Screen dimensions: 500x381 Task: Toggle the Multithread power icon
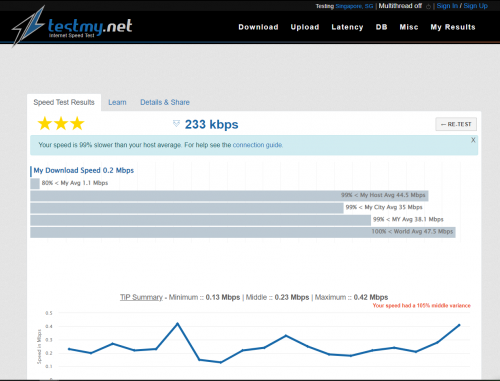[x=428, y=6]
